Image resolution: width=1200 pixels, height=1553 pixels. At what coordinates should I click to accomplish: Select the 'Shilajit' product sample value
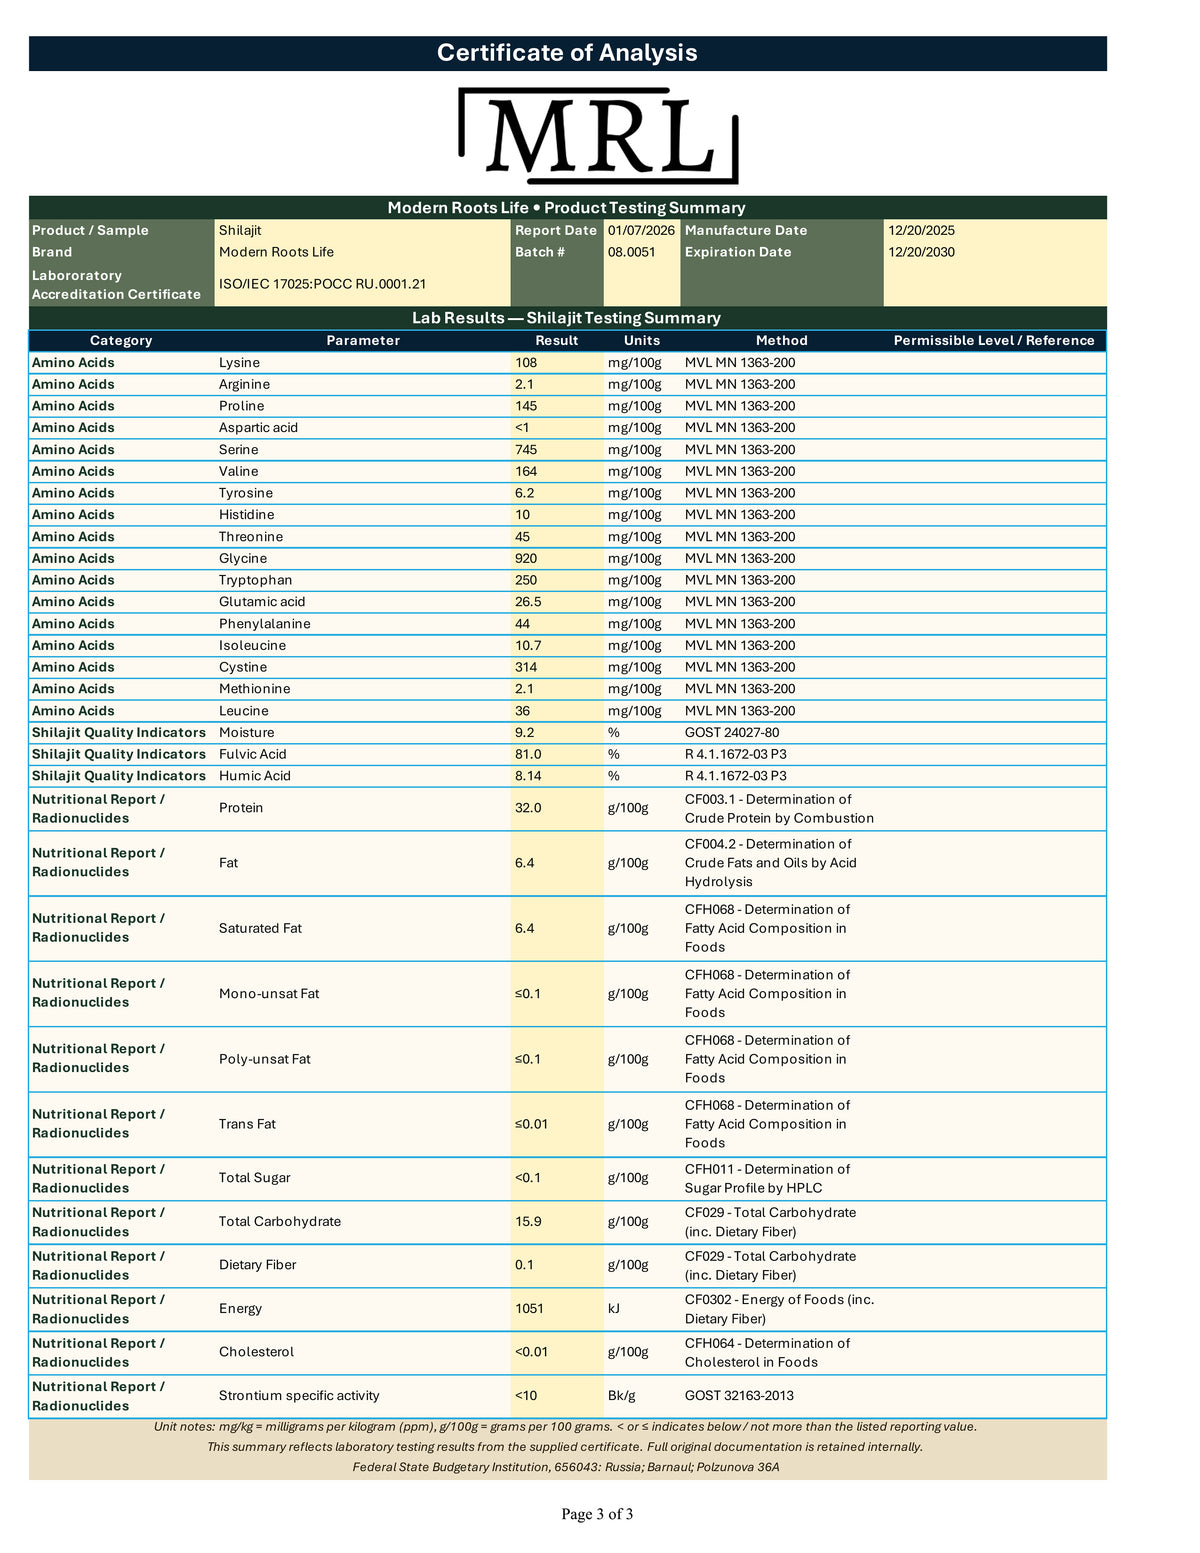point(240,230)
